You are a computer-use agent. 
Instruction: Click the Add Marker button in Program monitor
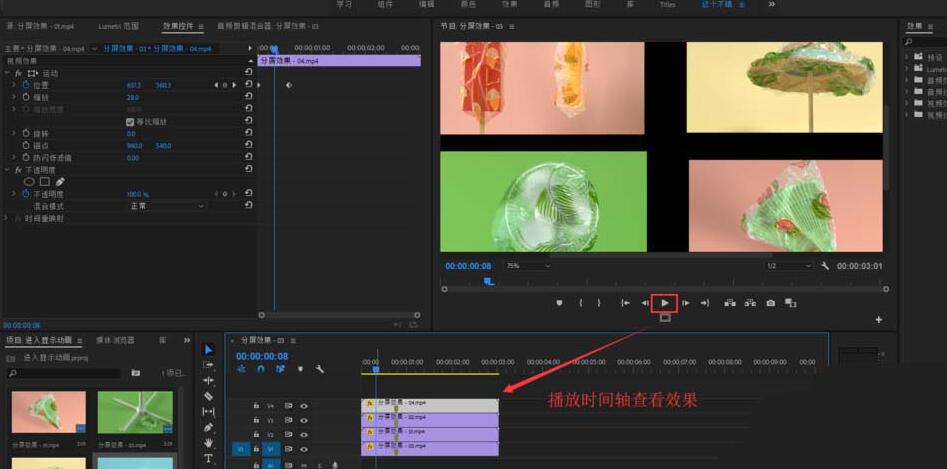559,303
